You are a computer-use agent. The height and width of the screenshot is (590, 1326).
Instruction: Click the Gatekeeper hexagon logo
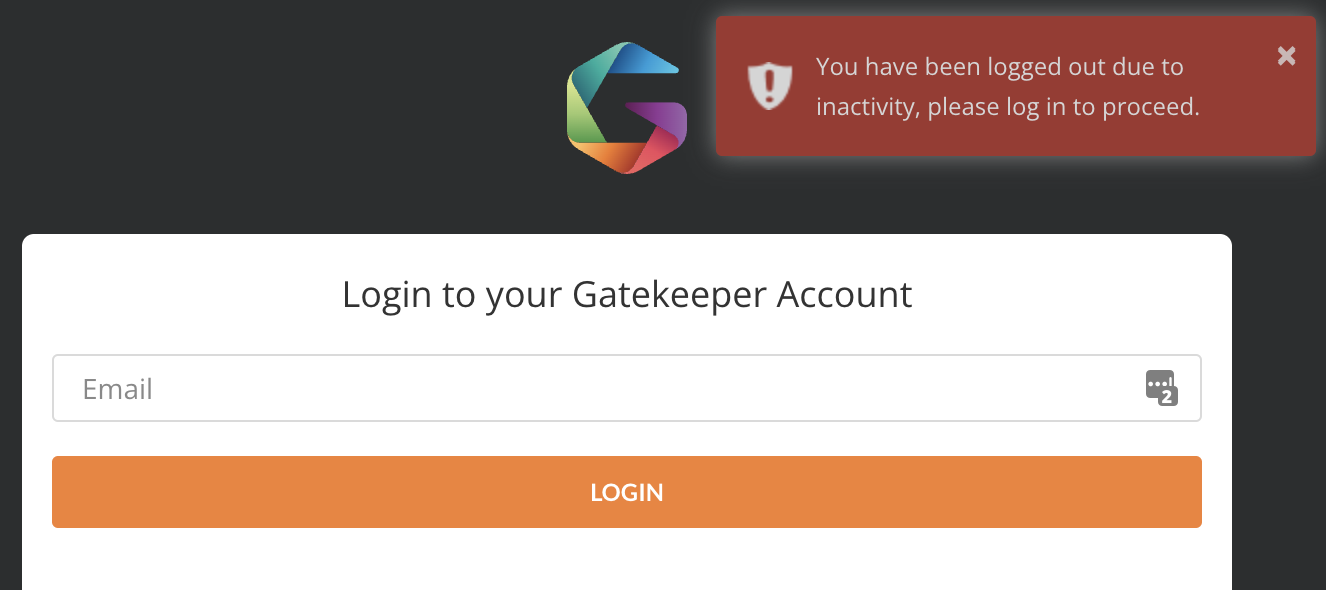coord(627,108)
